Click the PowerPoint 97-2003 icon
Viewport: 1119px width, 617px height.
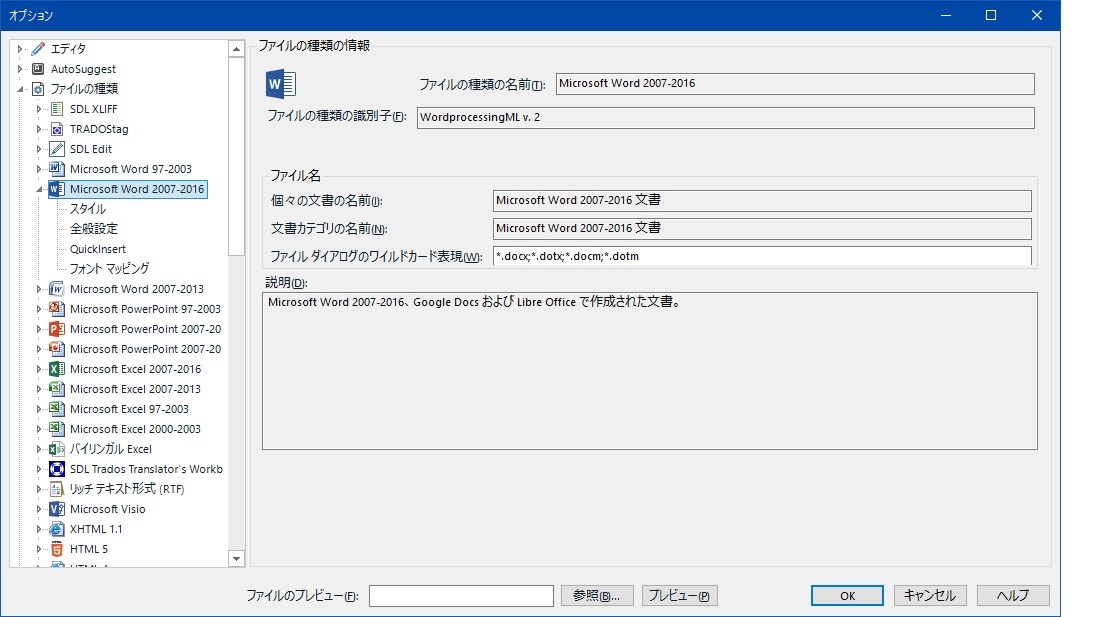pyautogui.click(x=57, y=308)
